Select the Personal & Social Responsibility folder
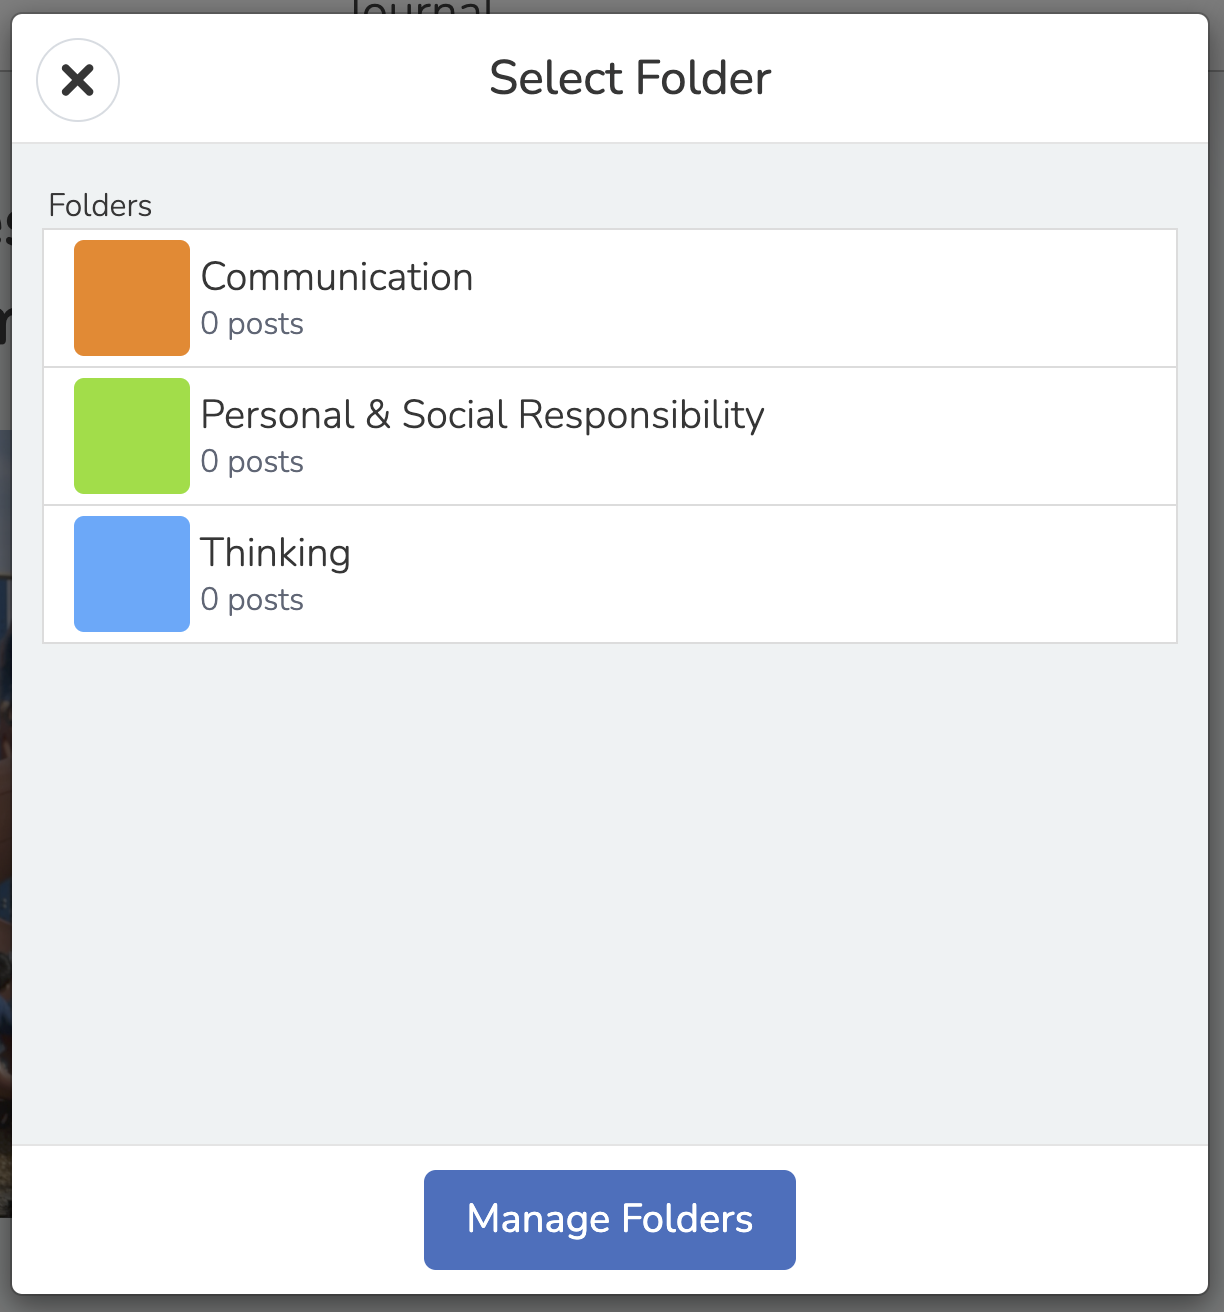Image resolution: width=1224 pixels, height=1312 pixels. [x=610, y=435]
